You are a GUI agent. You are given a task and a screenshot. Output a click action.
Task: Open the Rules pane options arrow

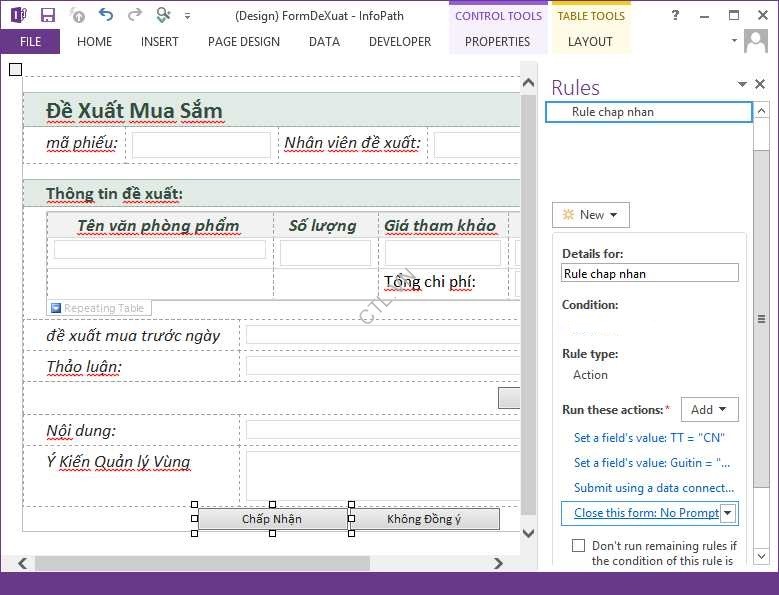742,85
